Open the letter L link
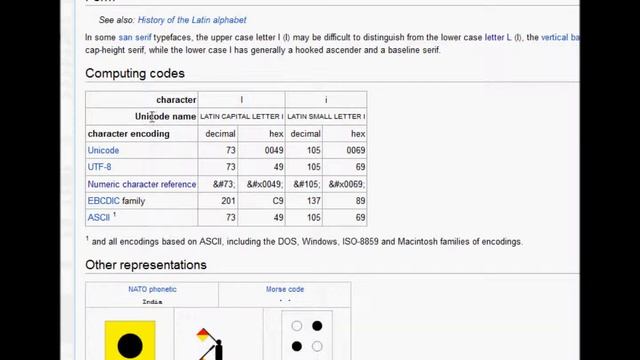This screenshot has height=360, width=640. tap(498, 38)
